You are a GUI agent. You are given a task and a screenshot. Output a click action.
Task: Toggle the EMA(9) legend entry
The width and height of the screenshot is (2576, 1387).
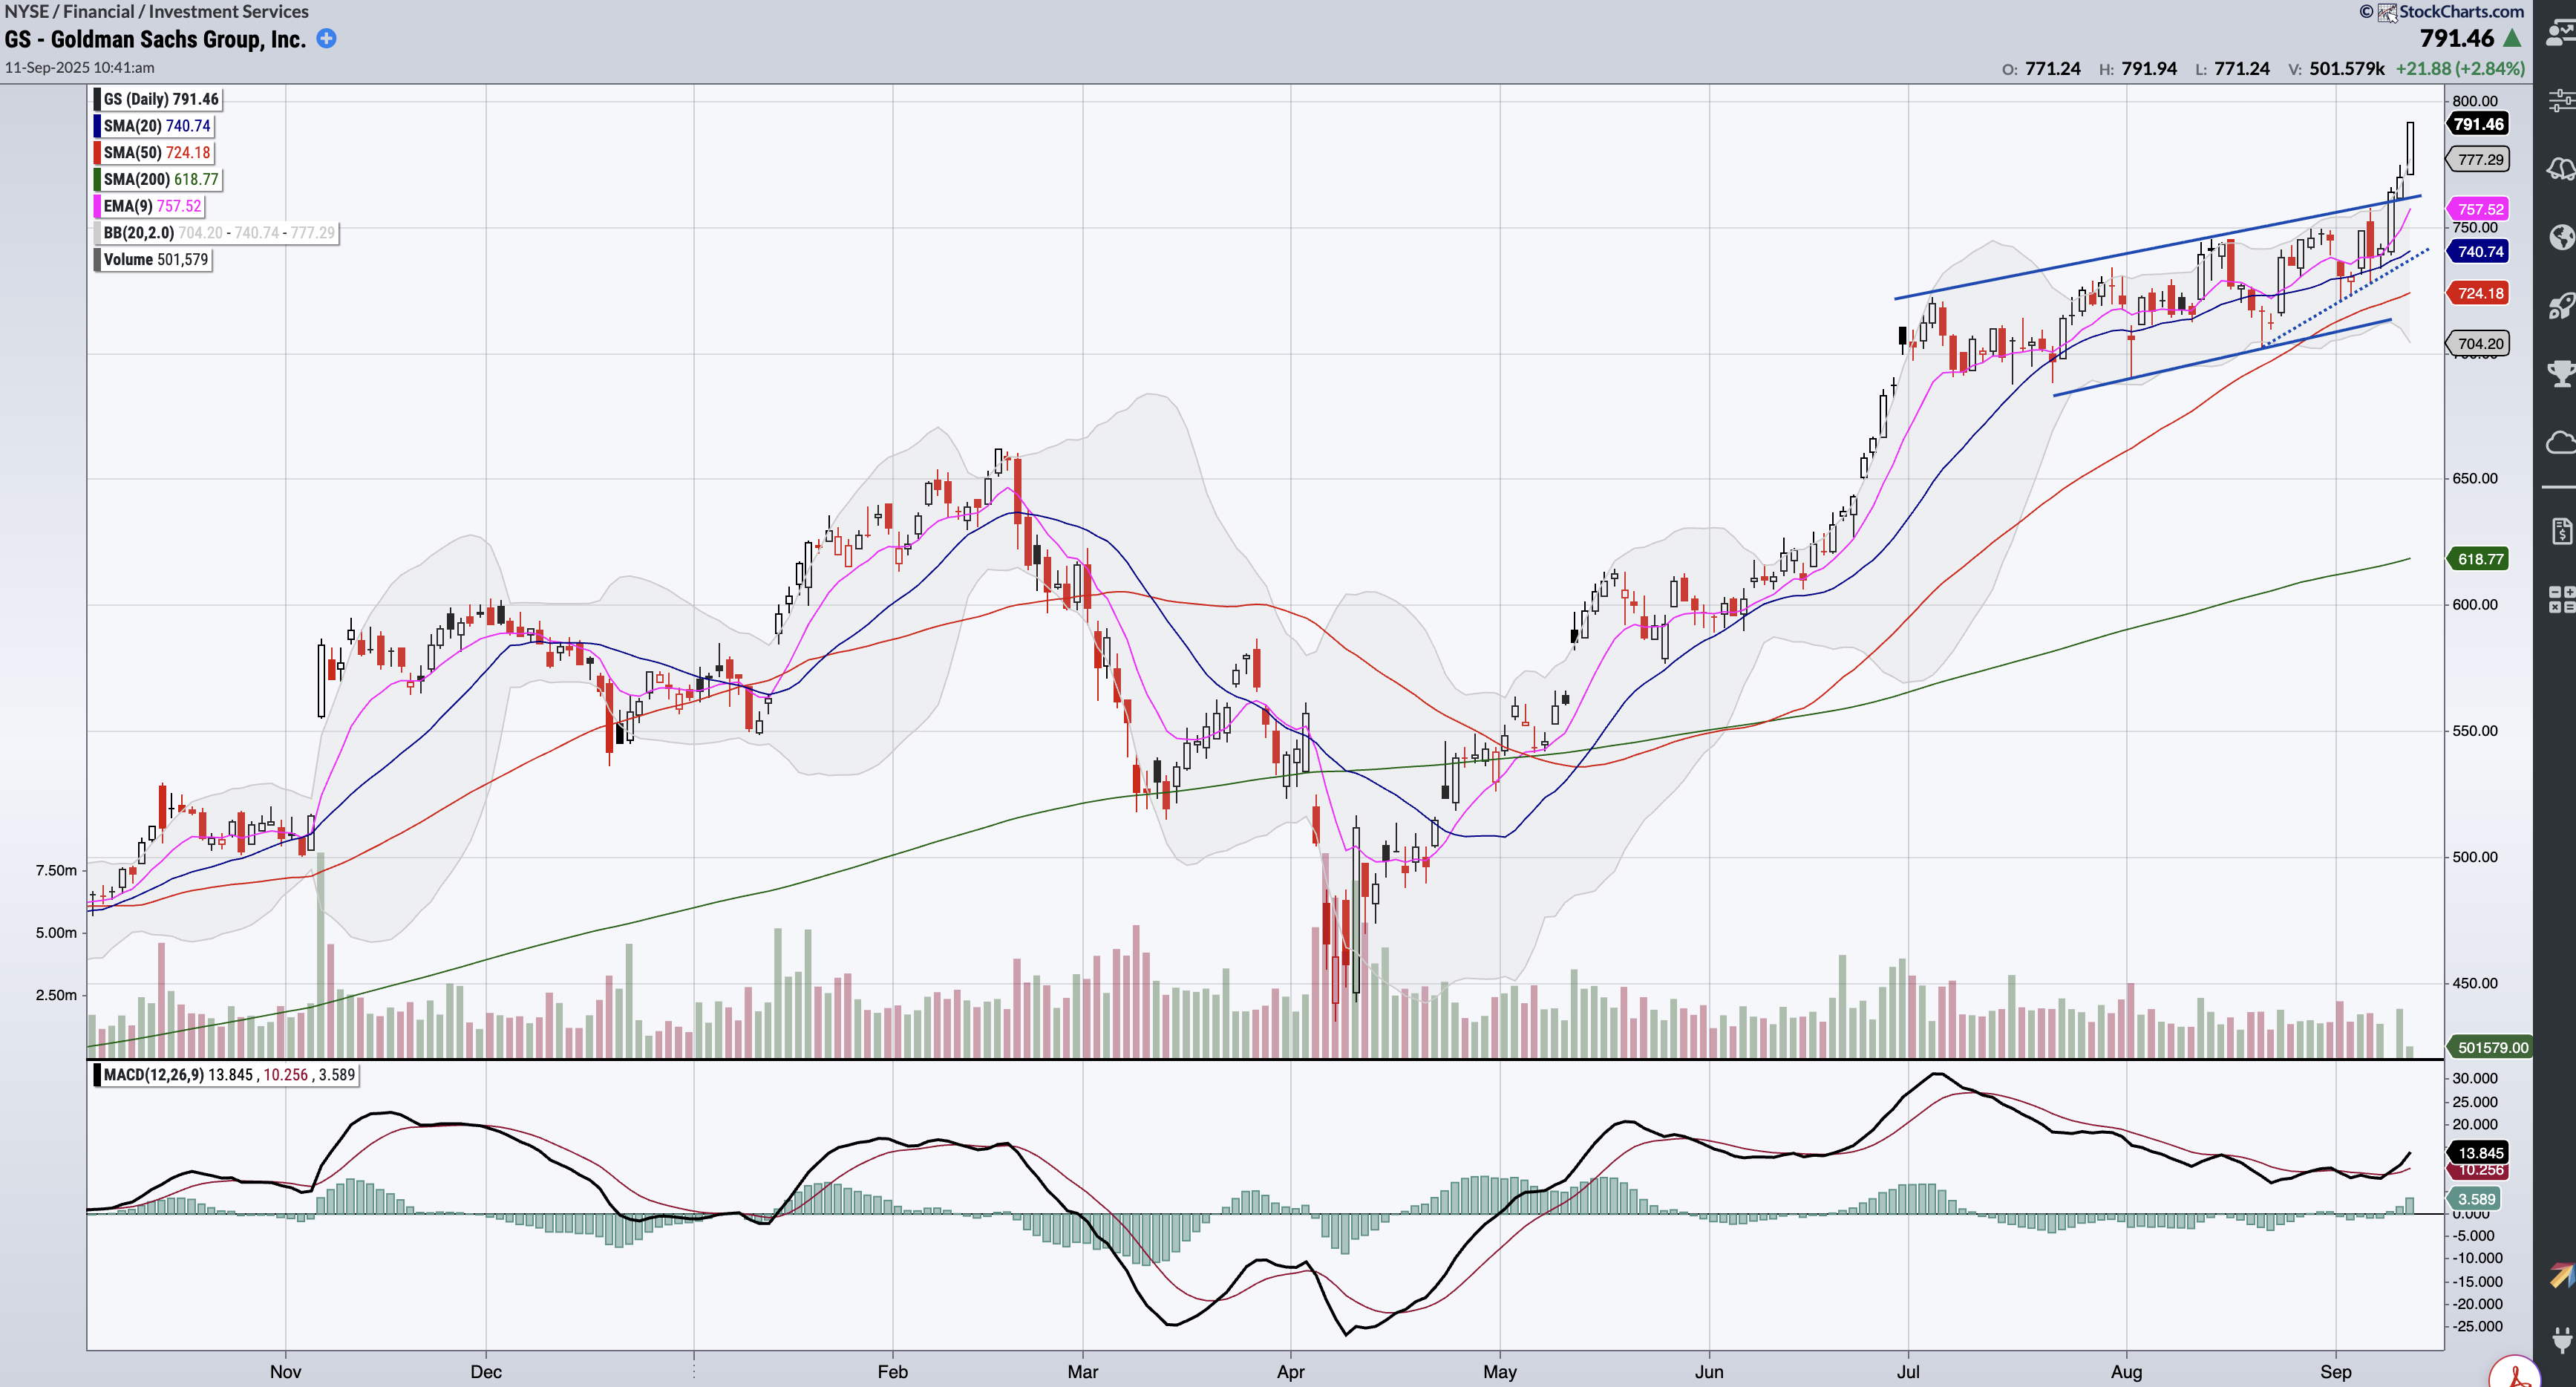152,206
